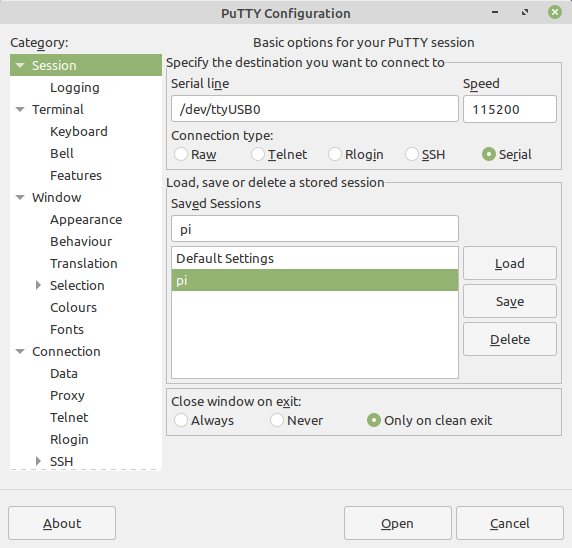Open the Proxy settings

(67, 395)
